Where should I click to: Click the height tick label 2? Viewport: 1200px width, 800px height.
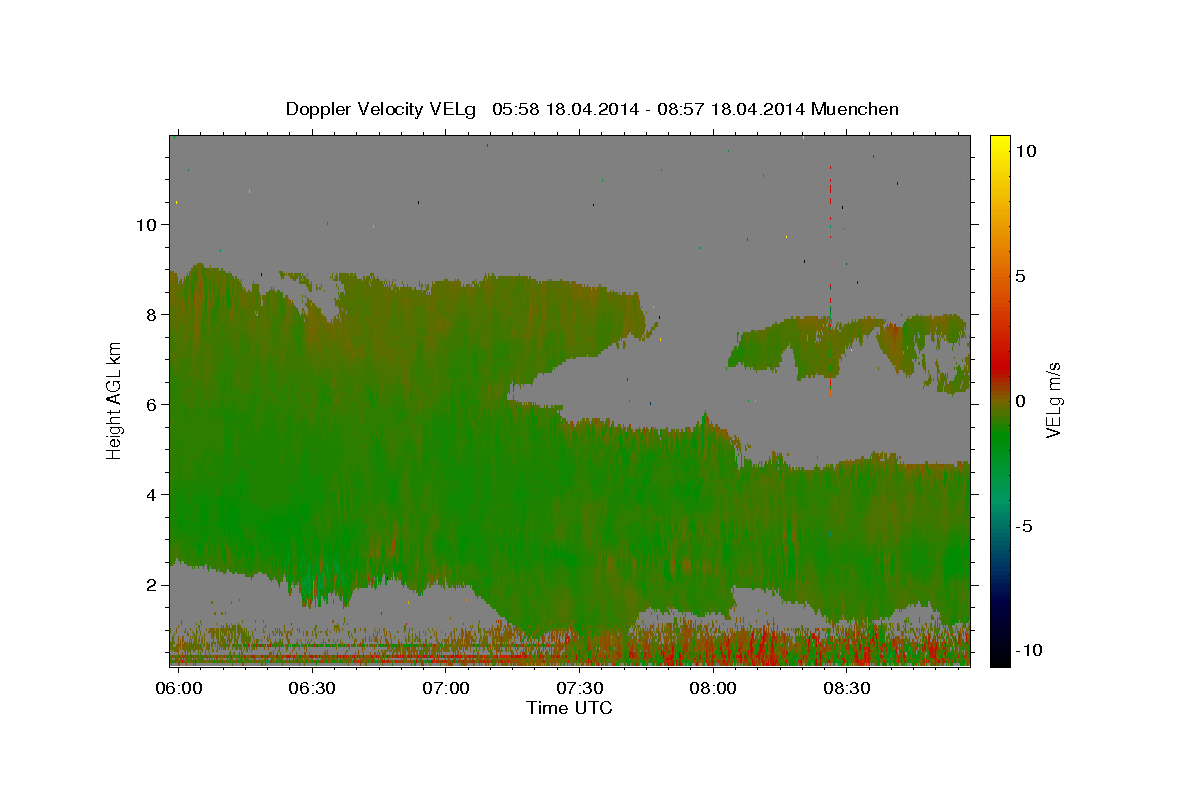pos(150,585)
